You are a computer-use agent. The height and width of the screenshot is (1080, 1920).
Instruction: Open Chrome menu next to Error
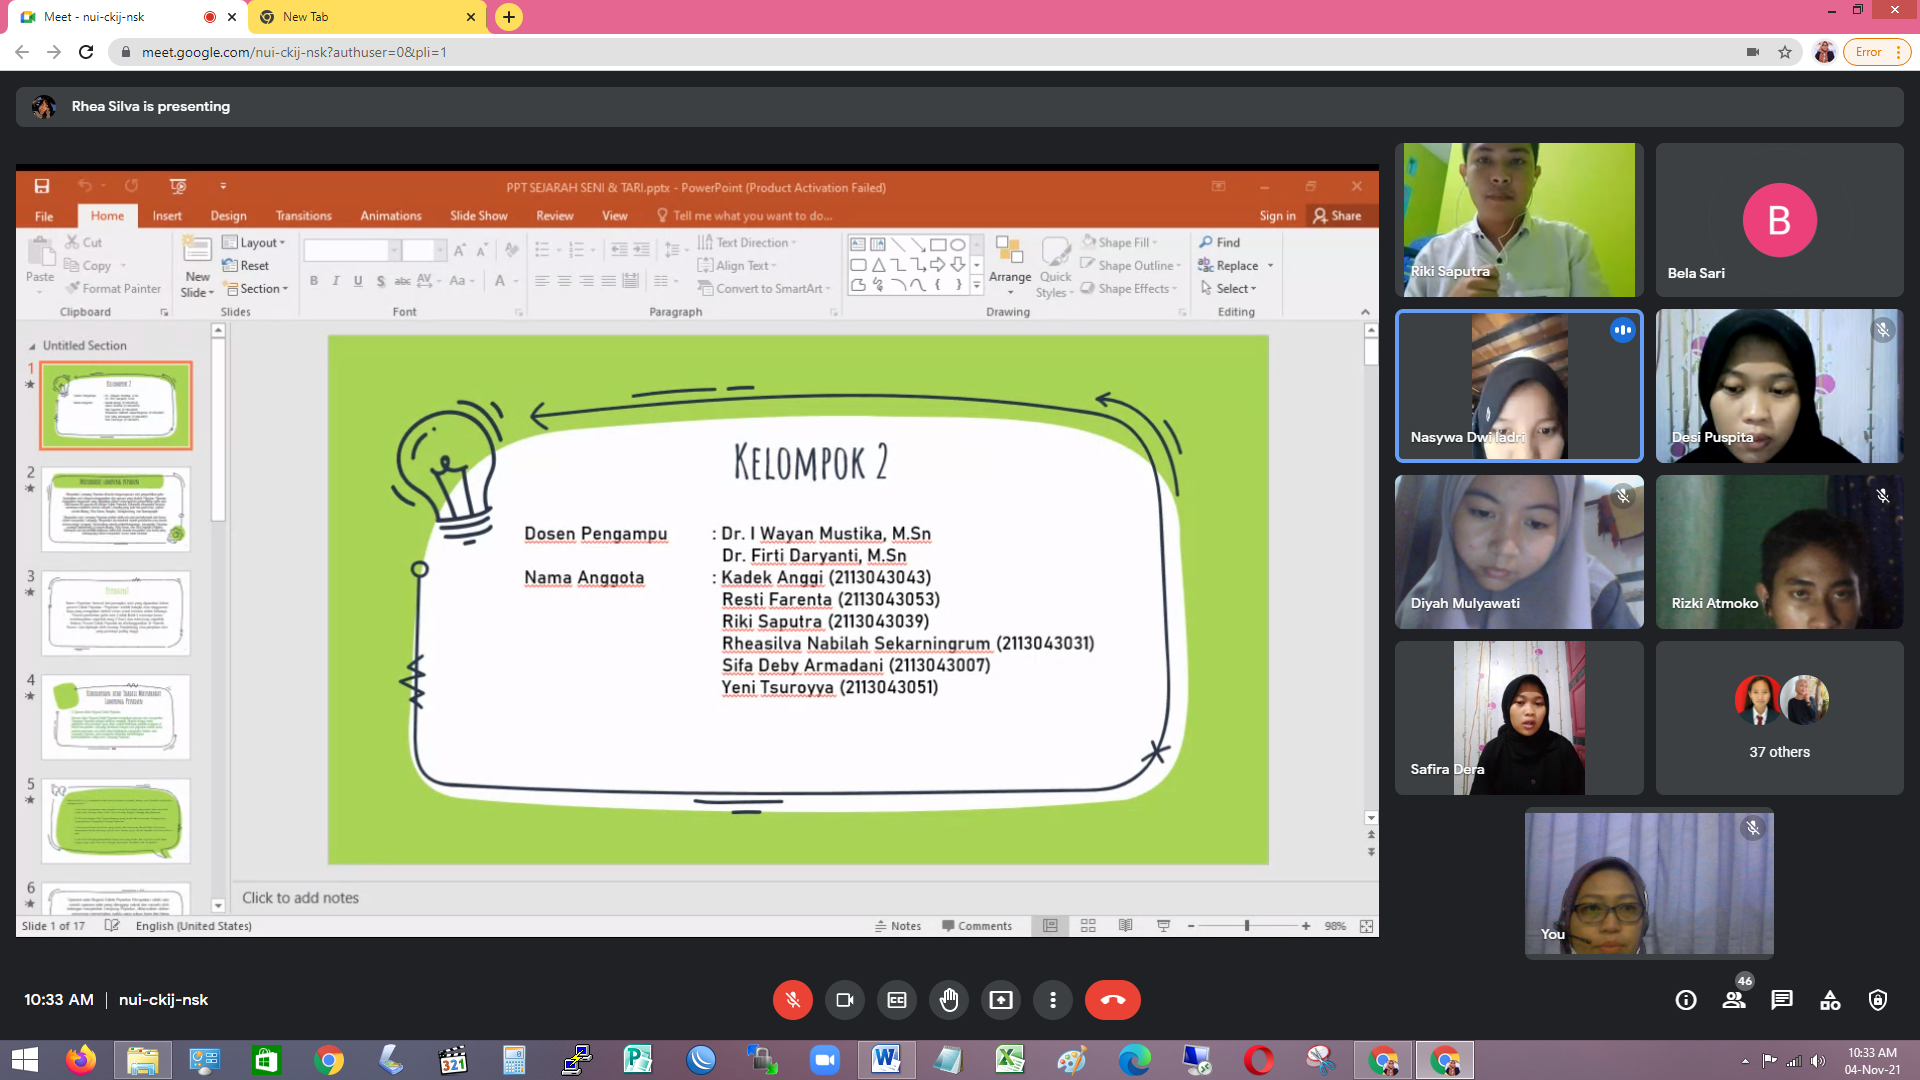pos(1898,52)
